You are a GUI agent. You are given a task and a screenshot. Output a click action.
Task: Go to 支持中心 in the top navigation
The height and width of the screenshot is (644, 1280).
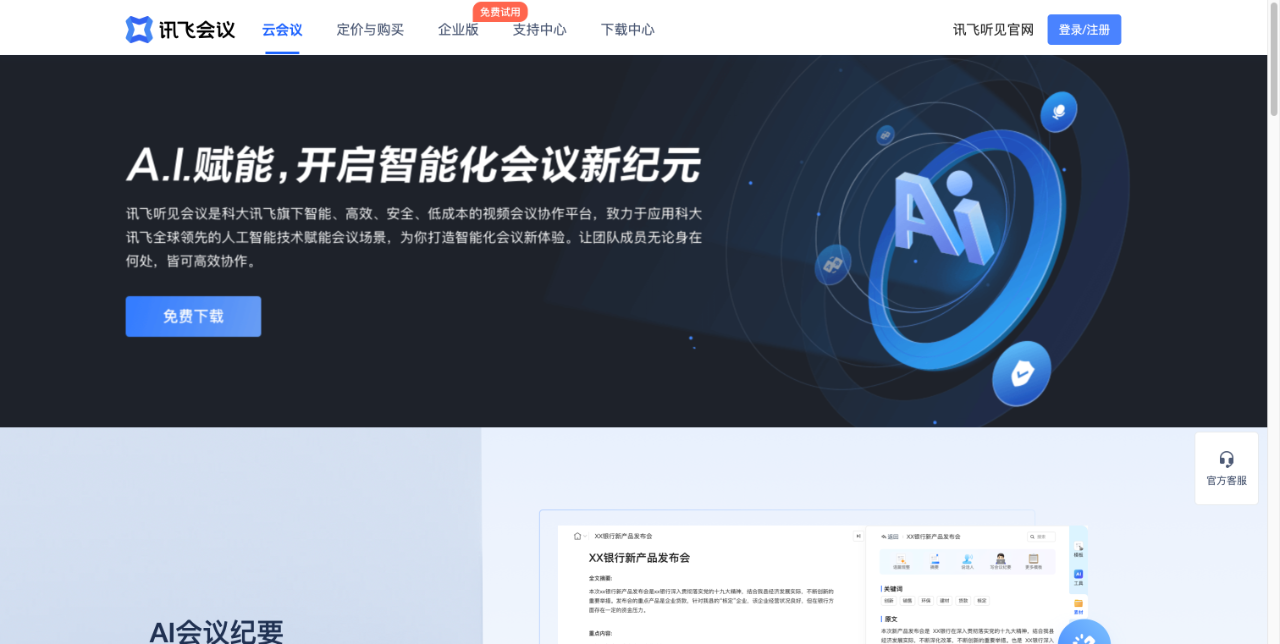coord(539,30)
